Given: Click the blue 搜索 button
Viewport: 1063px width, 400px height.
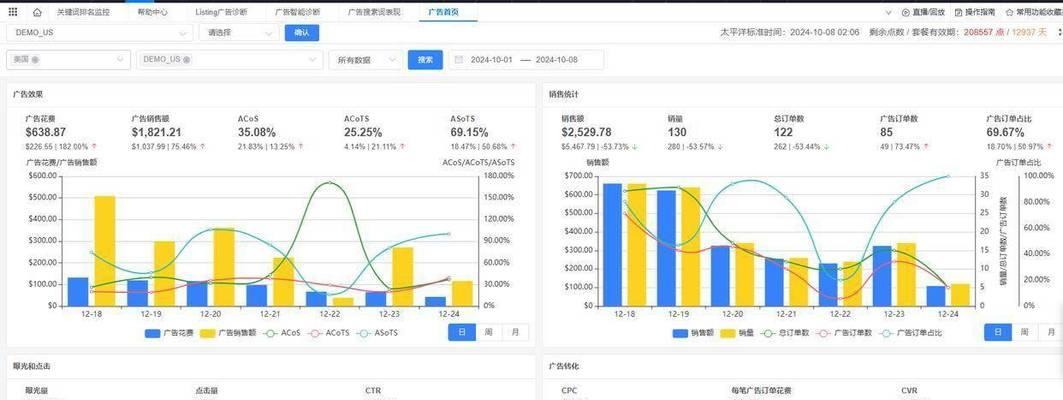Looking at the screenshot, I should click(x=425, y=60).
